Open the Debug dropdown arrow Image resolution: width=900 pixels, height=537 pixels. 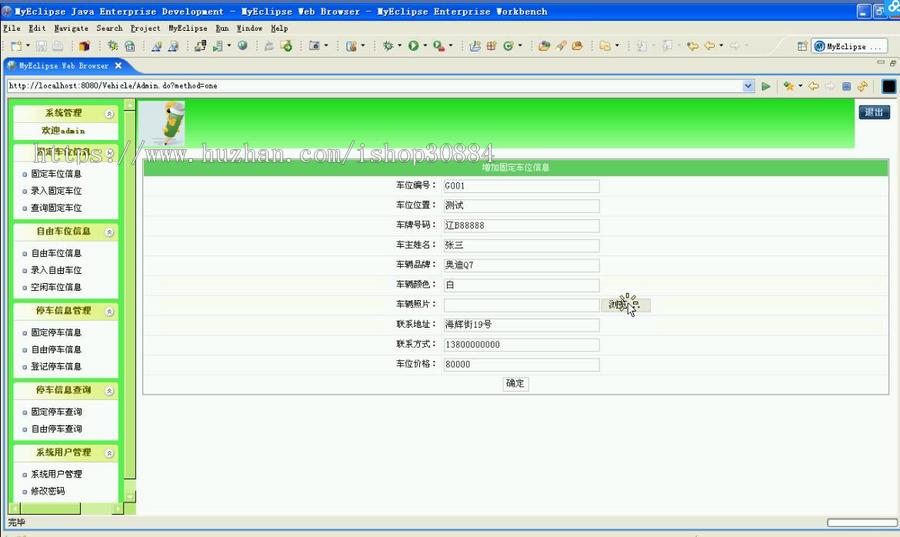pyautogui.click(x=399, y=46)
